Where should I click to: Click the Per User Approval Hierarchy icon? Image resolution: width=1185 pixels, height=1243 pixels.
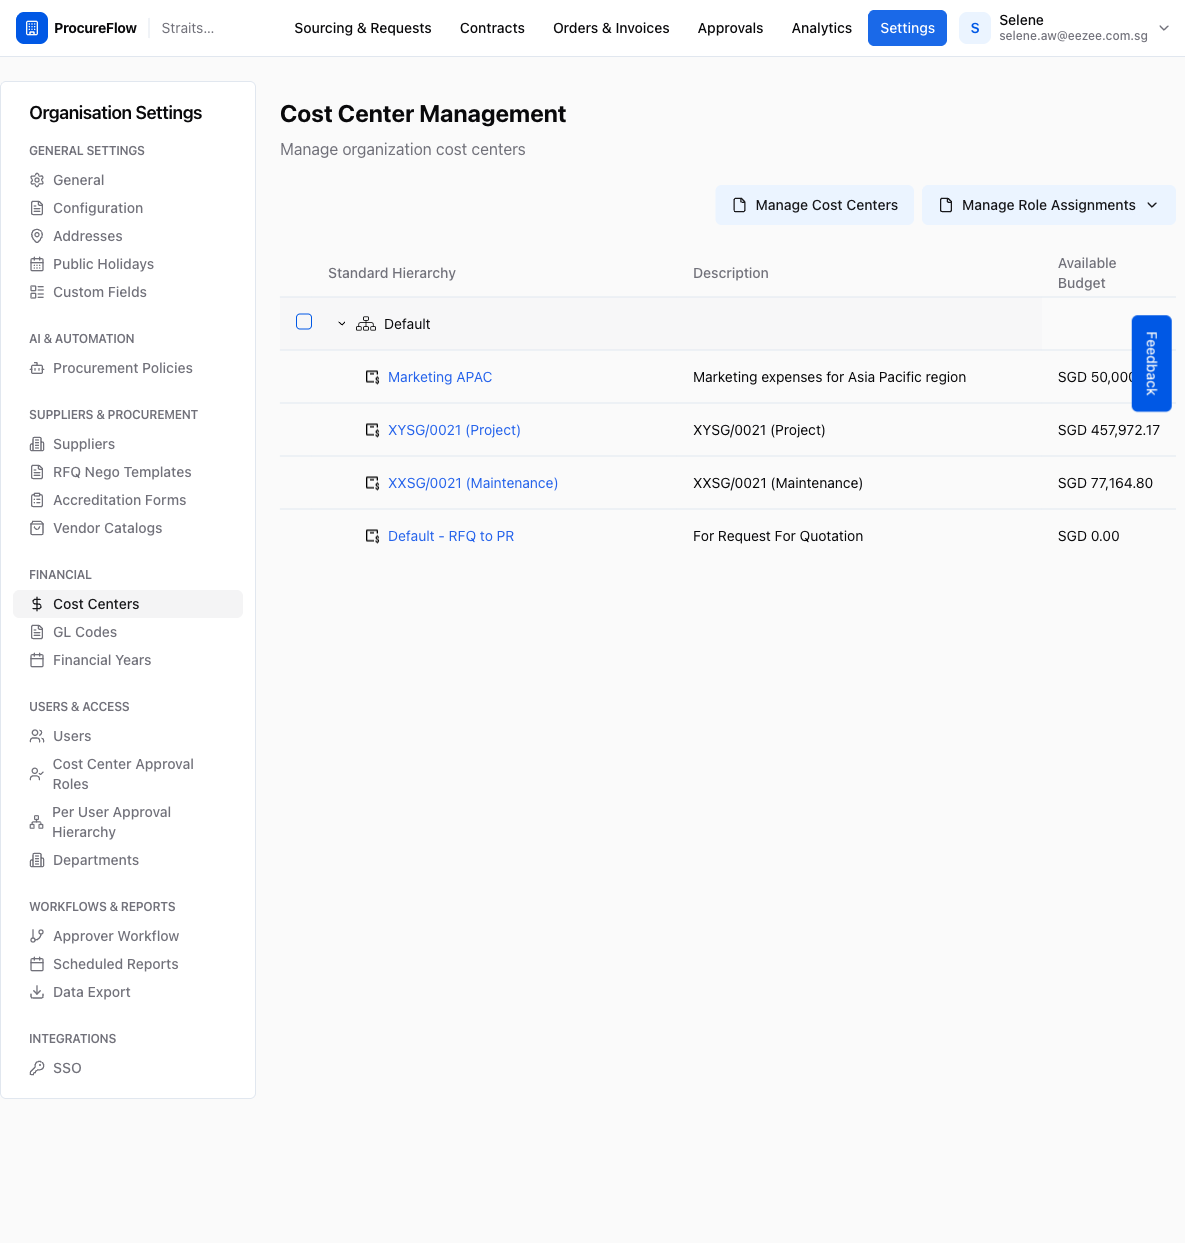point(37,822)
